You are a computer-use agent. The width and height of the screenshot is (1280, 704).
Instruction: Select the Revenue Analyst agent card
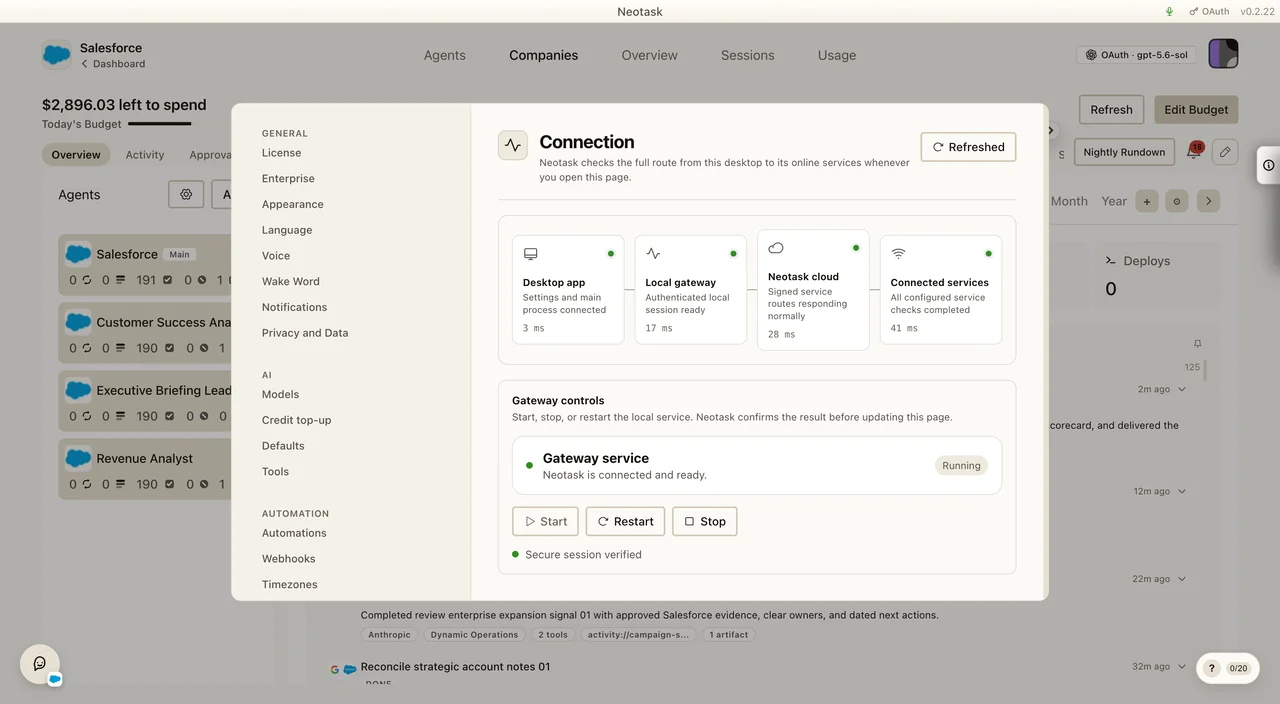pos(145,470)
